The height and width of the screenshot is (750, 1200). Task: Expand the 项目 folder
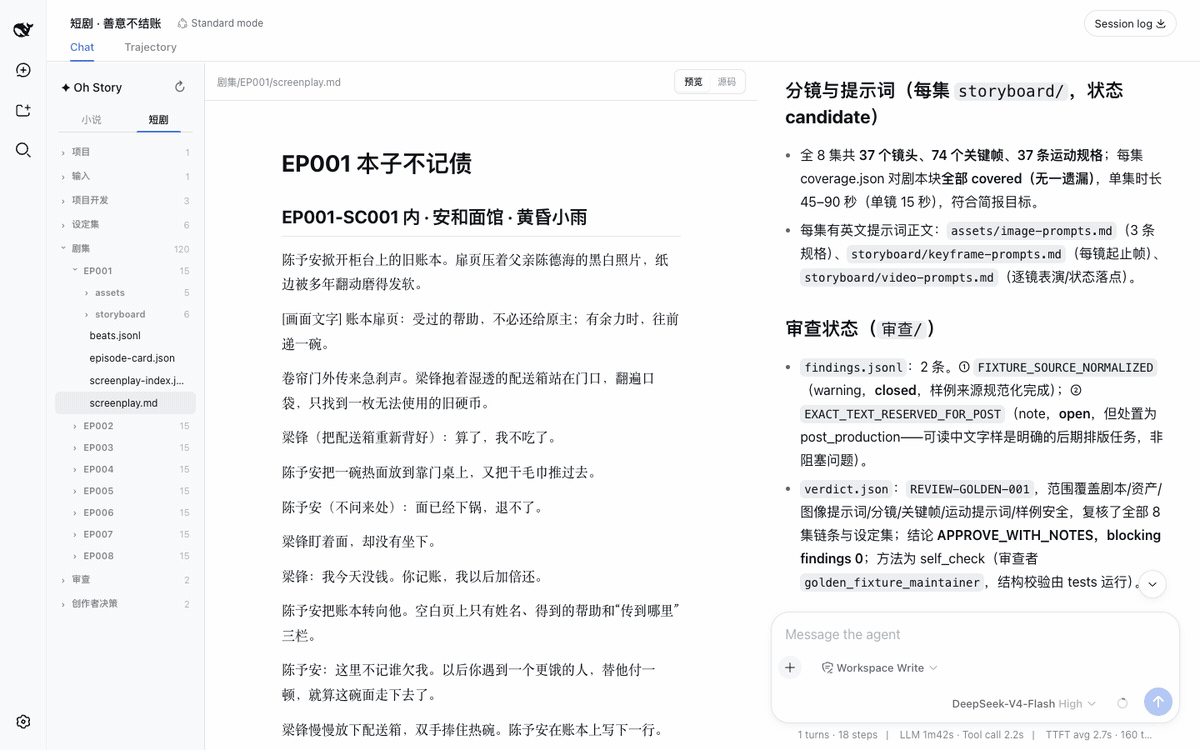tap(125, 152)
